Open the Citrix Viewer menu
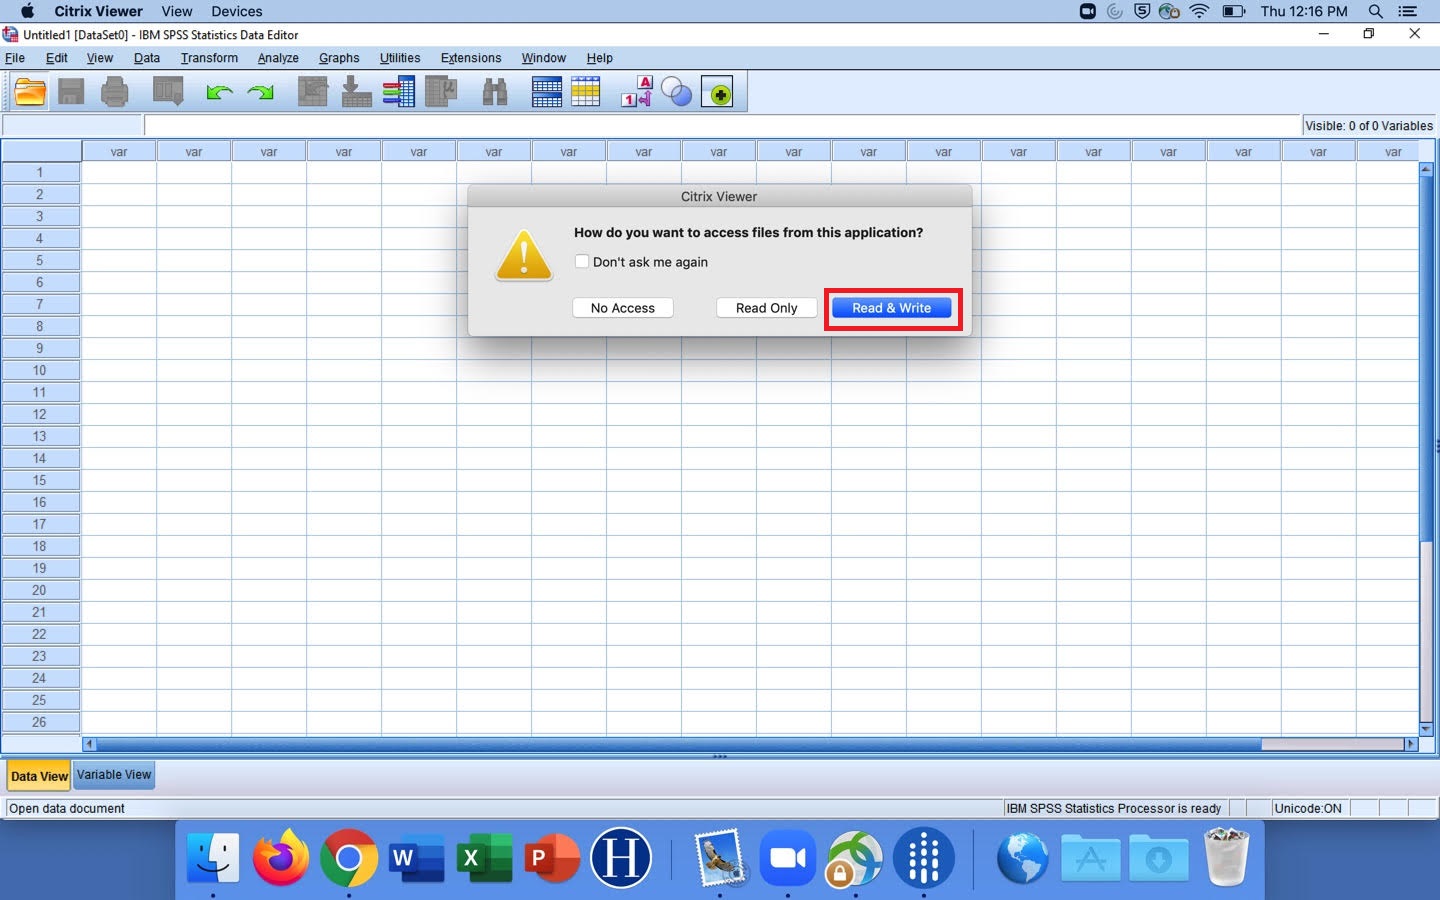 click(98, 11)
